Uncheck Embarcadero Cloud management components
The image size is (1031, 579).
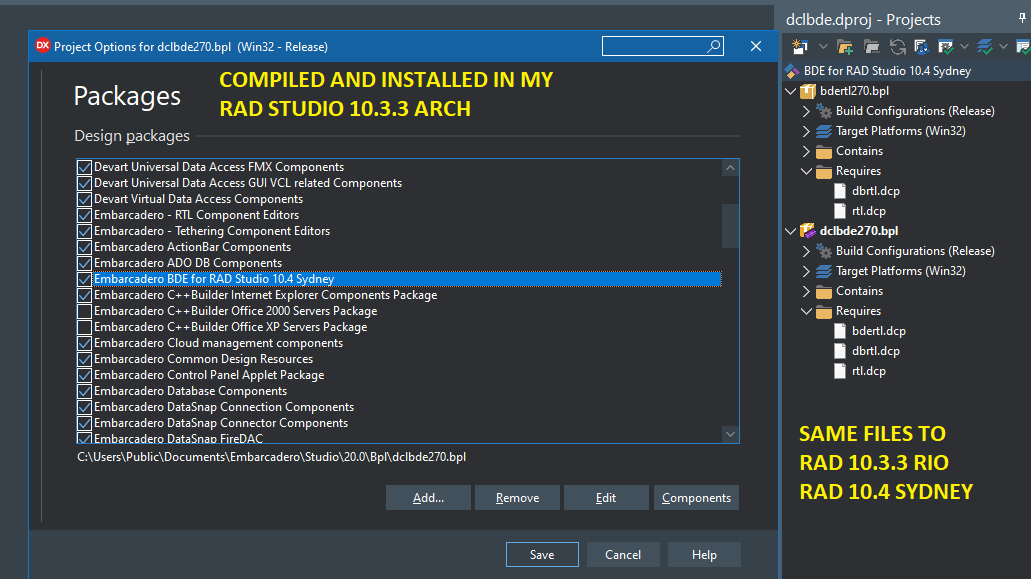tap(84, 343)
